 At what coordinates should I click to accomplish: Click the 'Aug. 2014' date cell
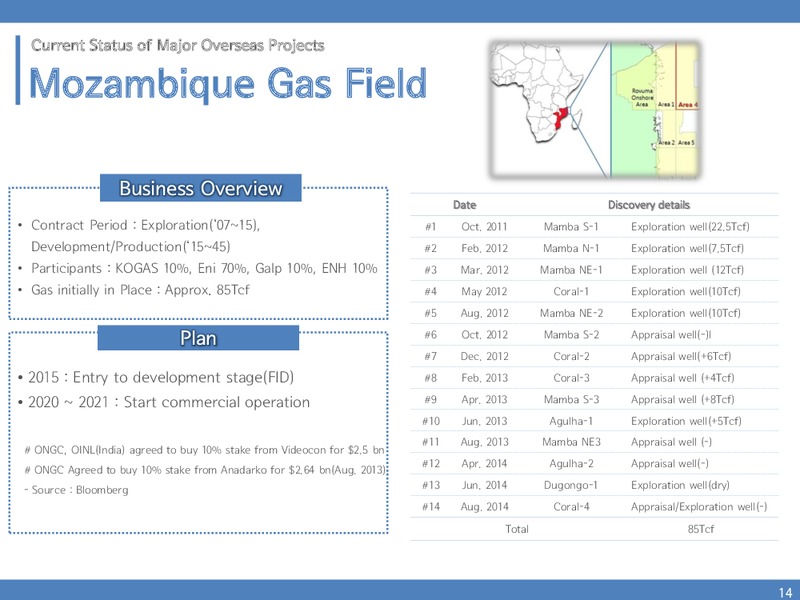pyautogui.click(x=484, y=507)
